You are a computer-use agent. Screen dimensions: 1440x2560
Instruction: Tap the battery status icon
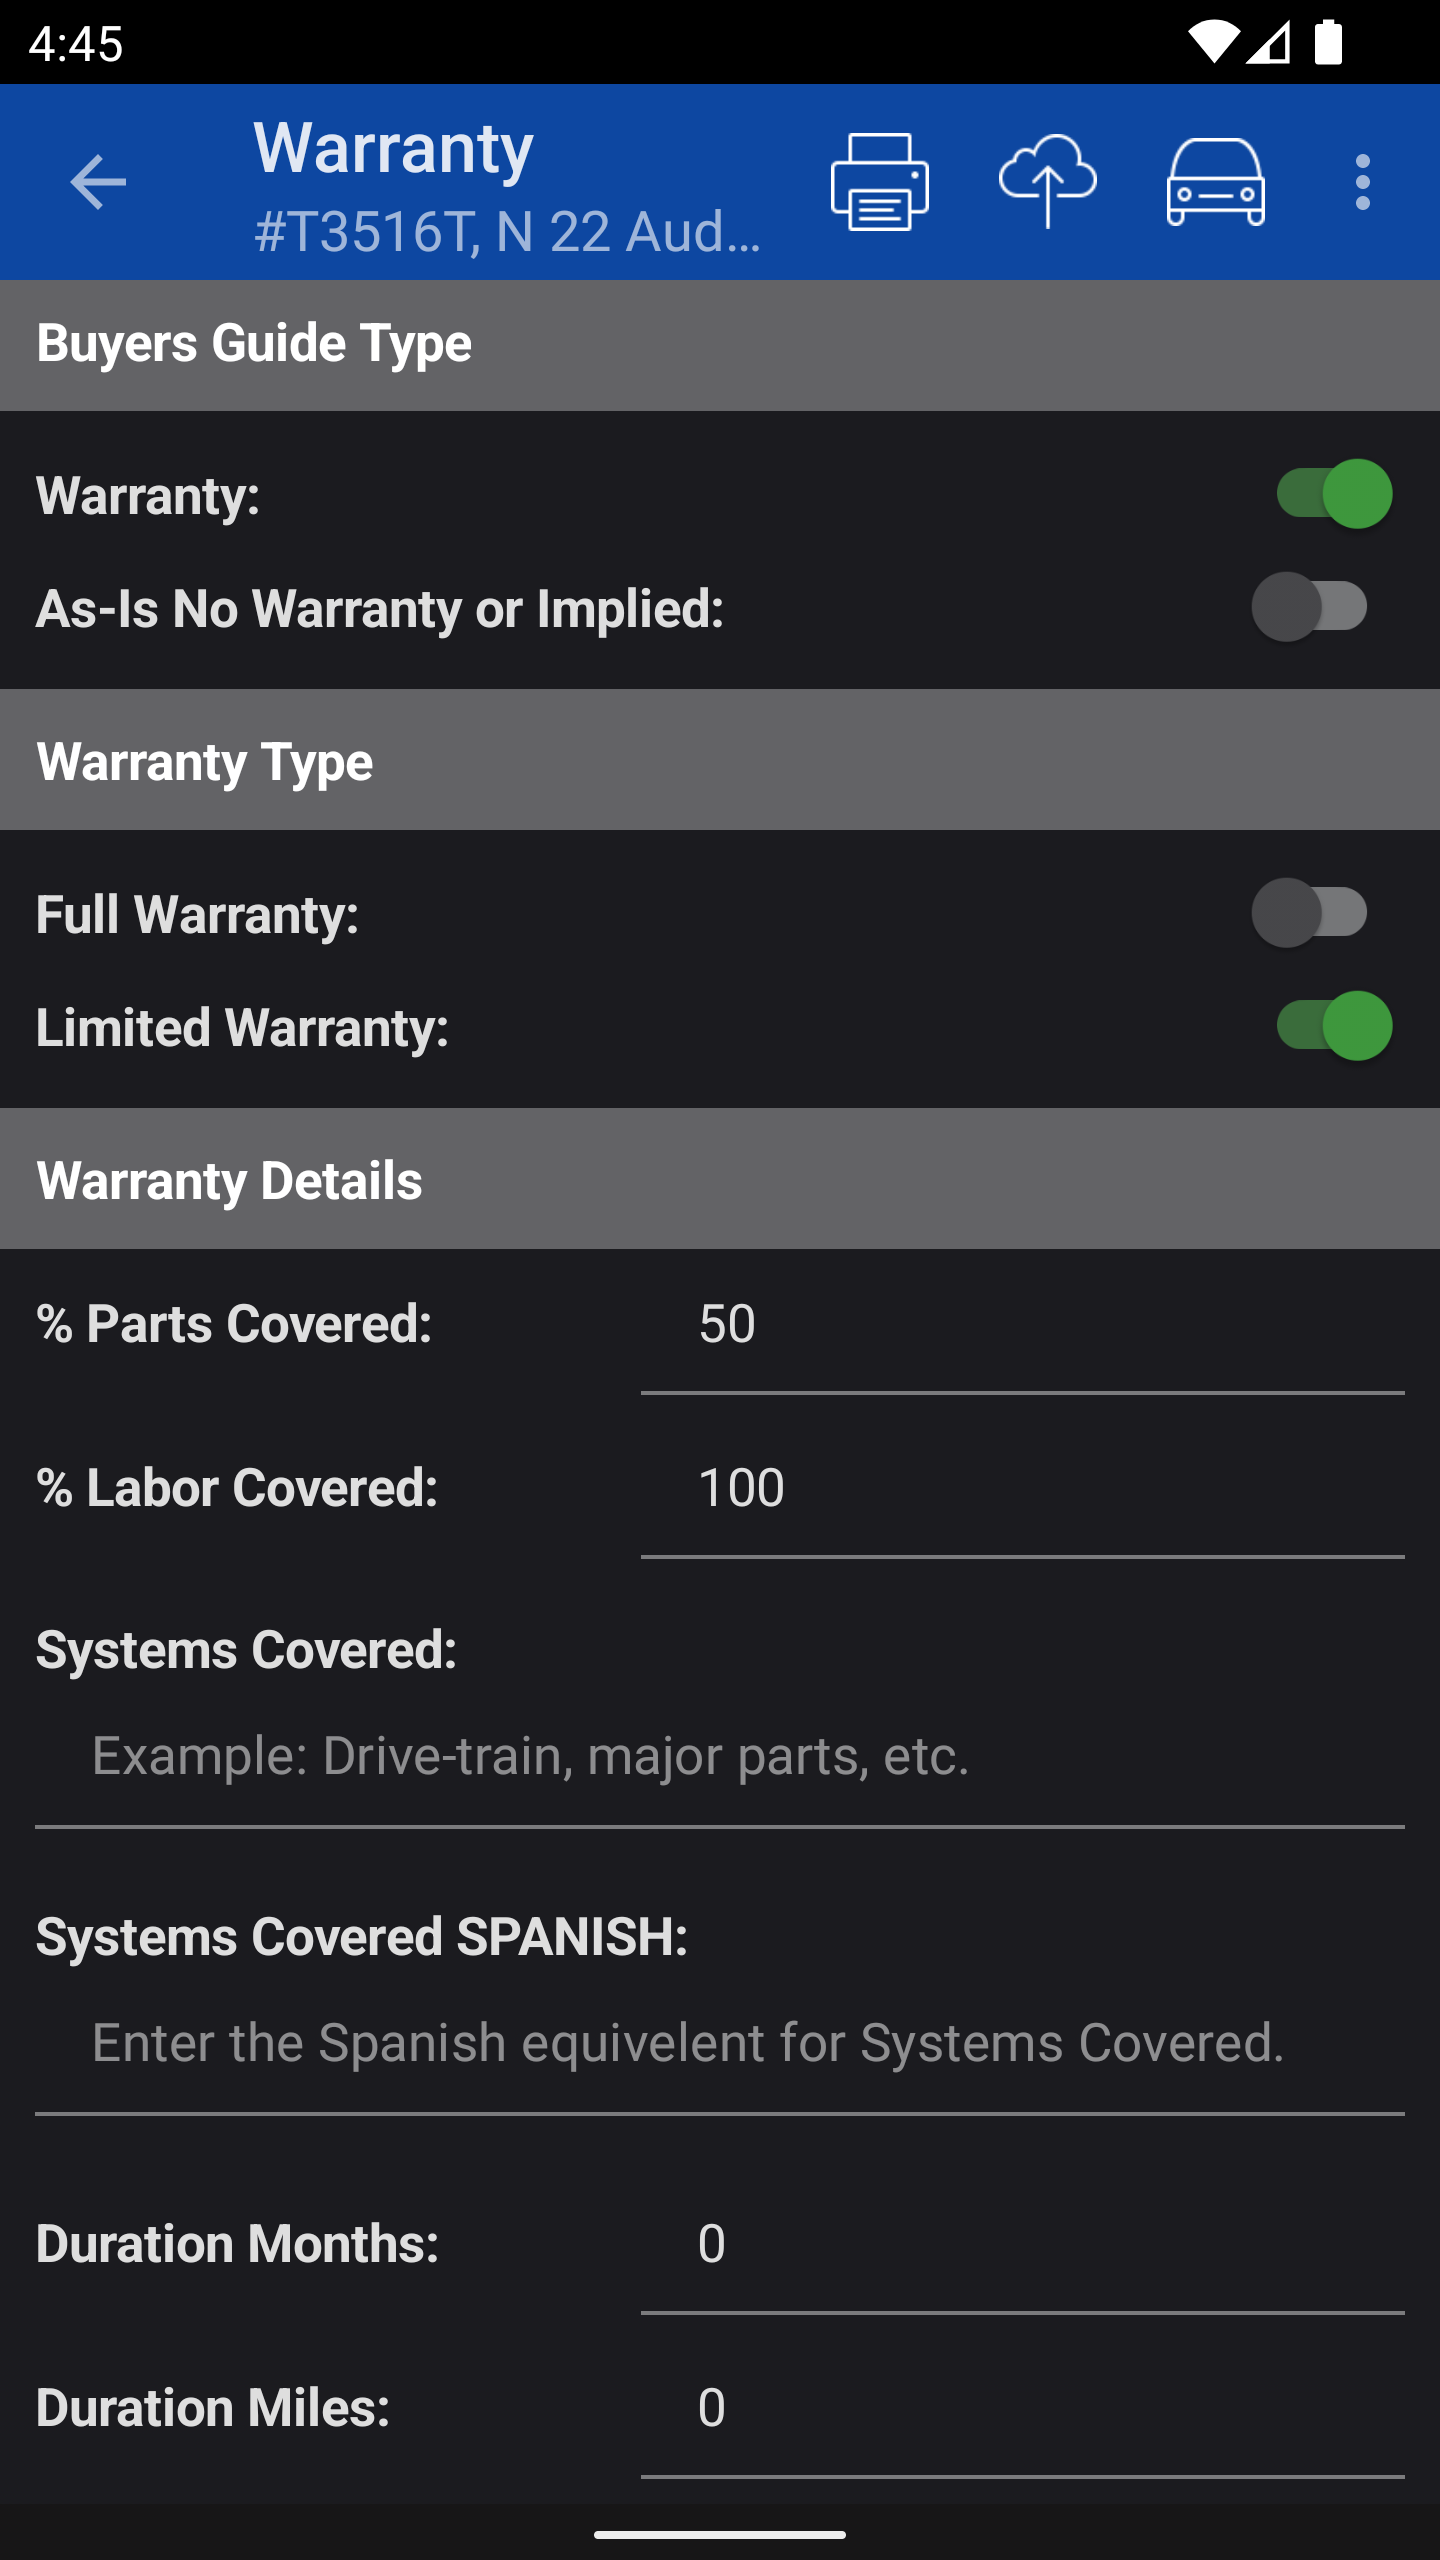pos(1328,42)
